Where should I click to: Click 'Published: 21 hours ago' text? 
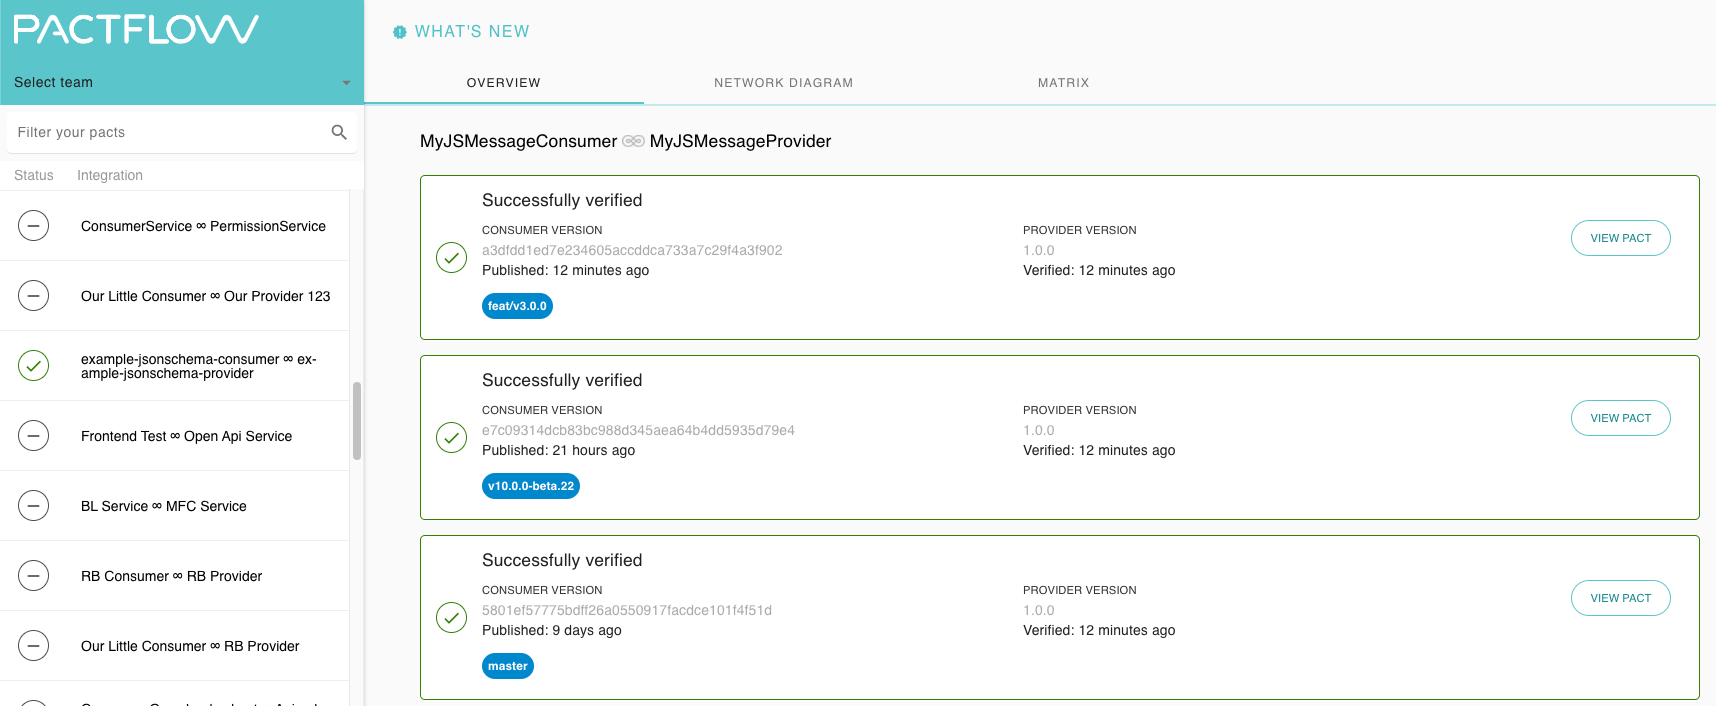click(x=559, y=450)
